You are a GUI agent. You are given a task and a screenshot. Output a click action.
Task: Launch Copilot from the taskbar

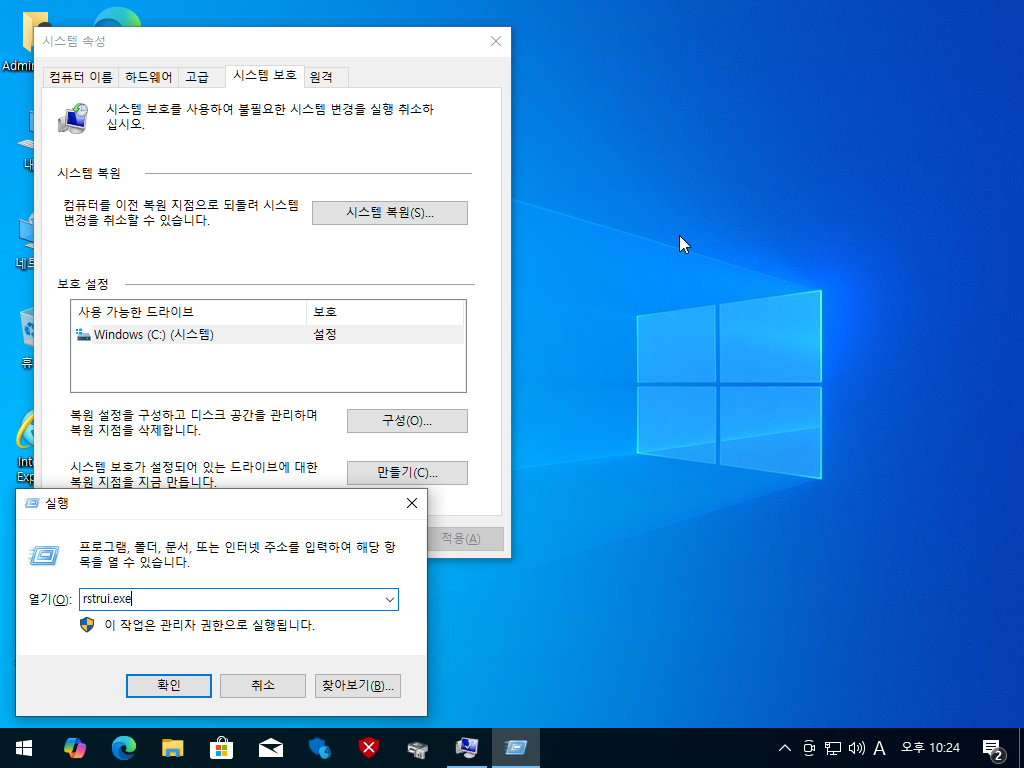coord(74,748)
